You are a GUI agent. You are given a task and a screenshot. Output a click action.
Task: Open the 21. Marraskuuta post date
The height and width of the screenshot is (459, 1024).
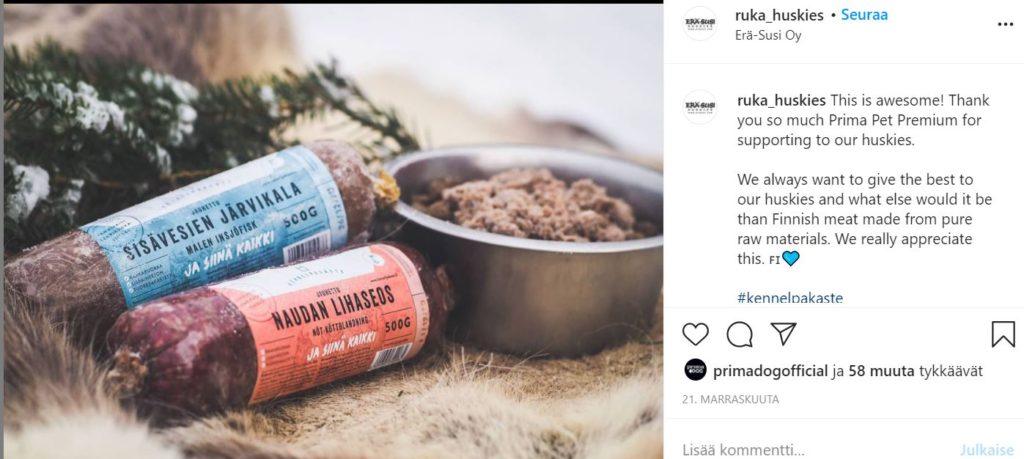(730, 399)
